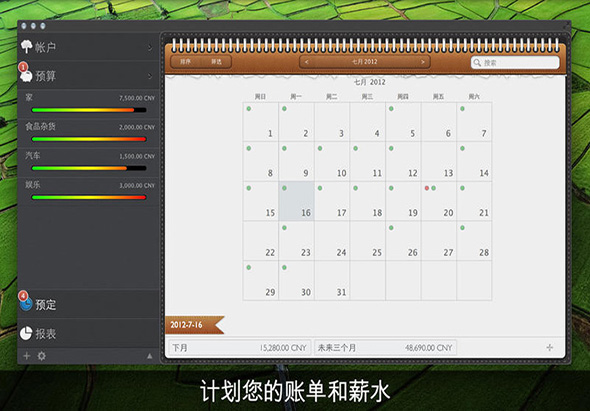Viewport: 590px width, 411px height.
Task: Click the 食品杂货 budget progress bar
Action: 89,139
